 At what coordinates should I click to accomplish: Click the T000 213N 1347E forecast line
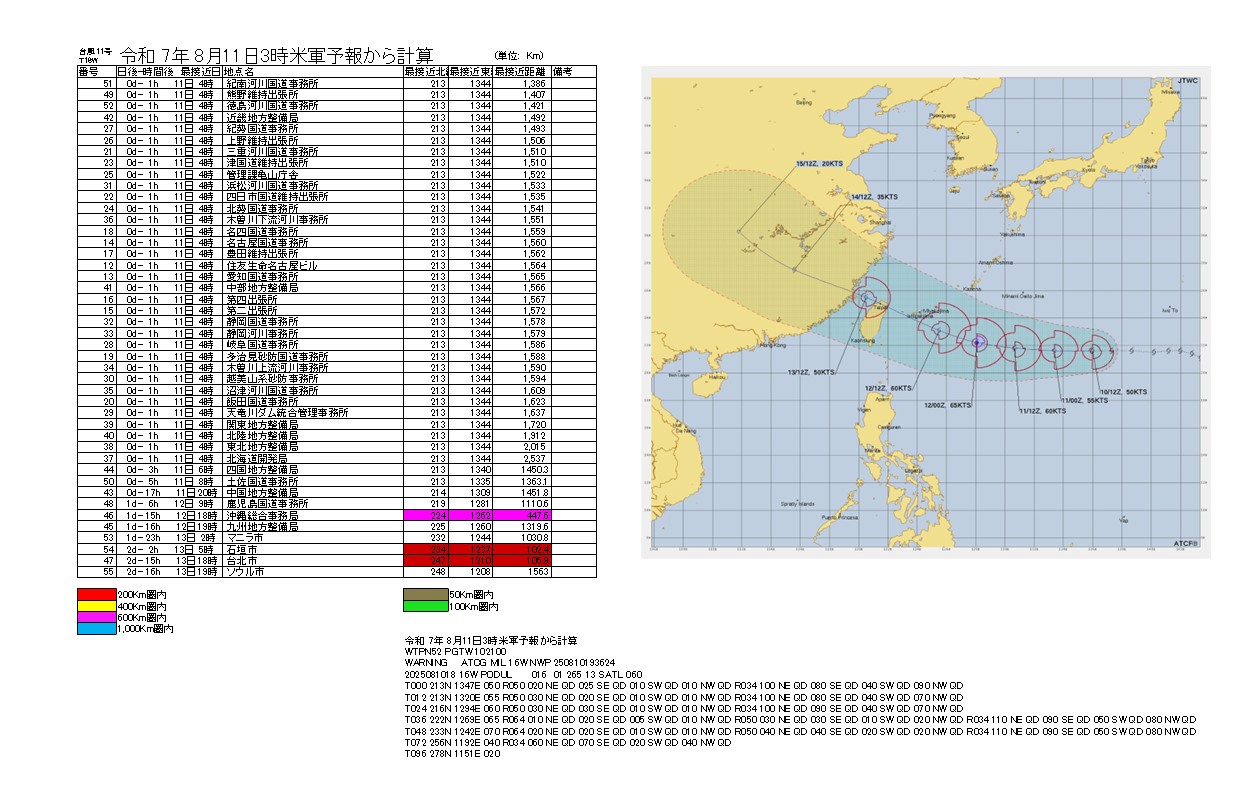pos(683,685)
